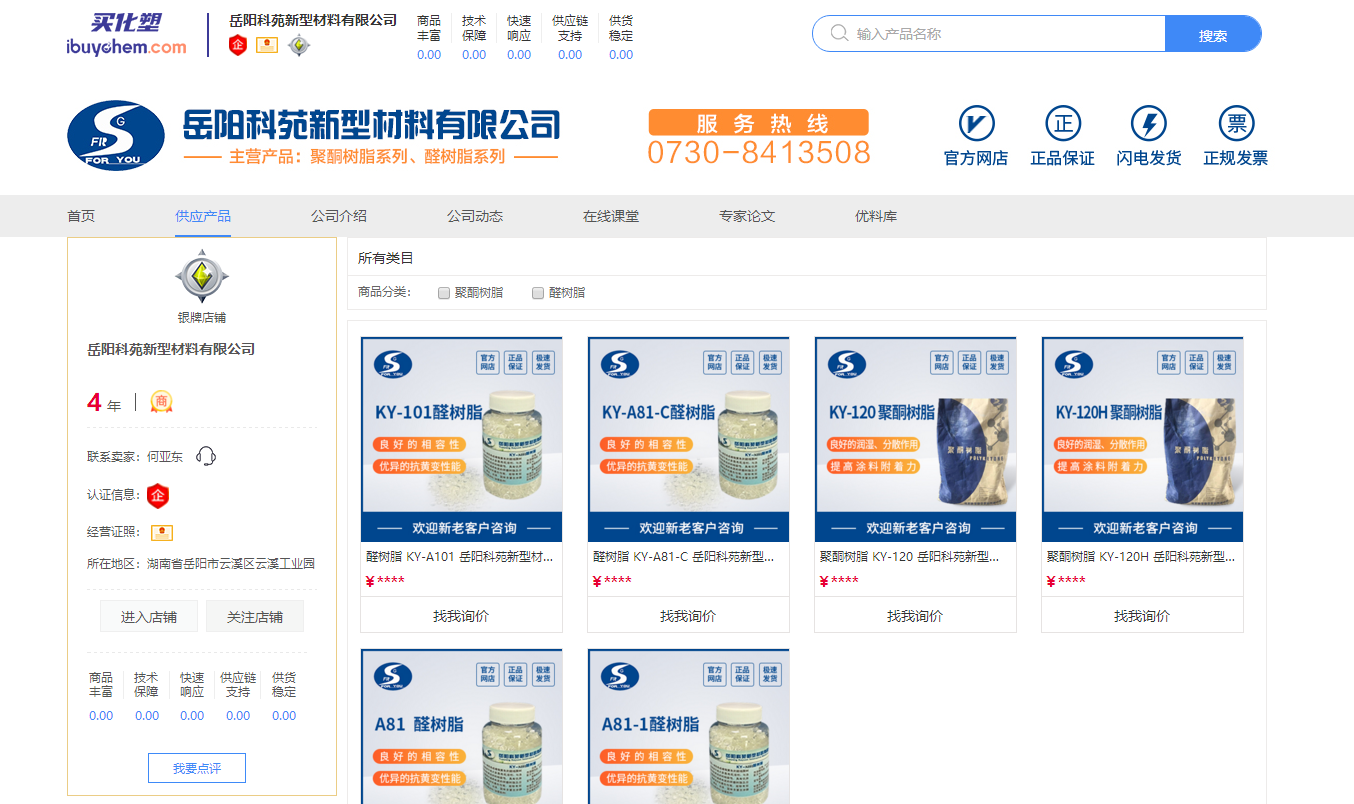This screenshot has height=804, width=1354.
Task: Click the red enterprise badge in header
Action: 238,45
